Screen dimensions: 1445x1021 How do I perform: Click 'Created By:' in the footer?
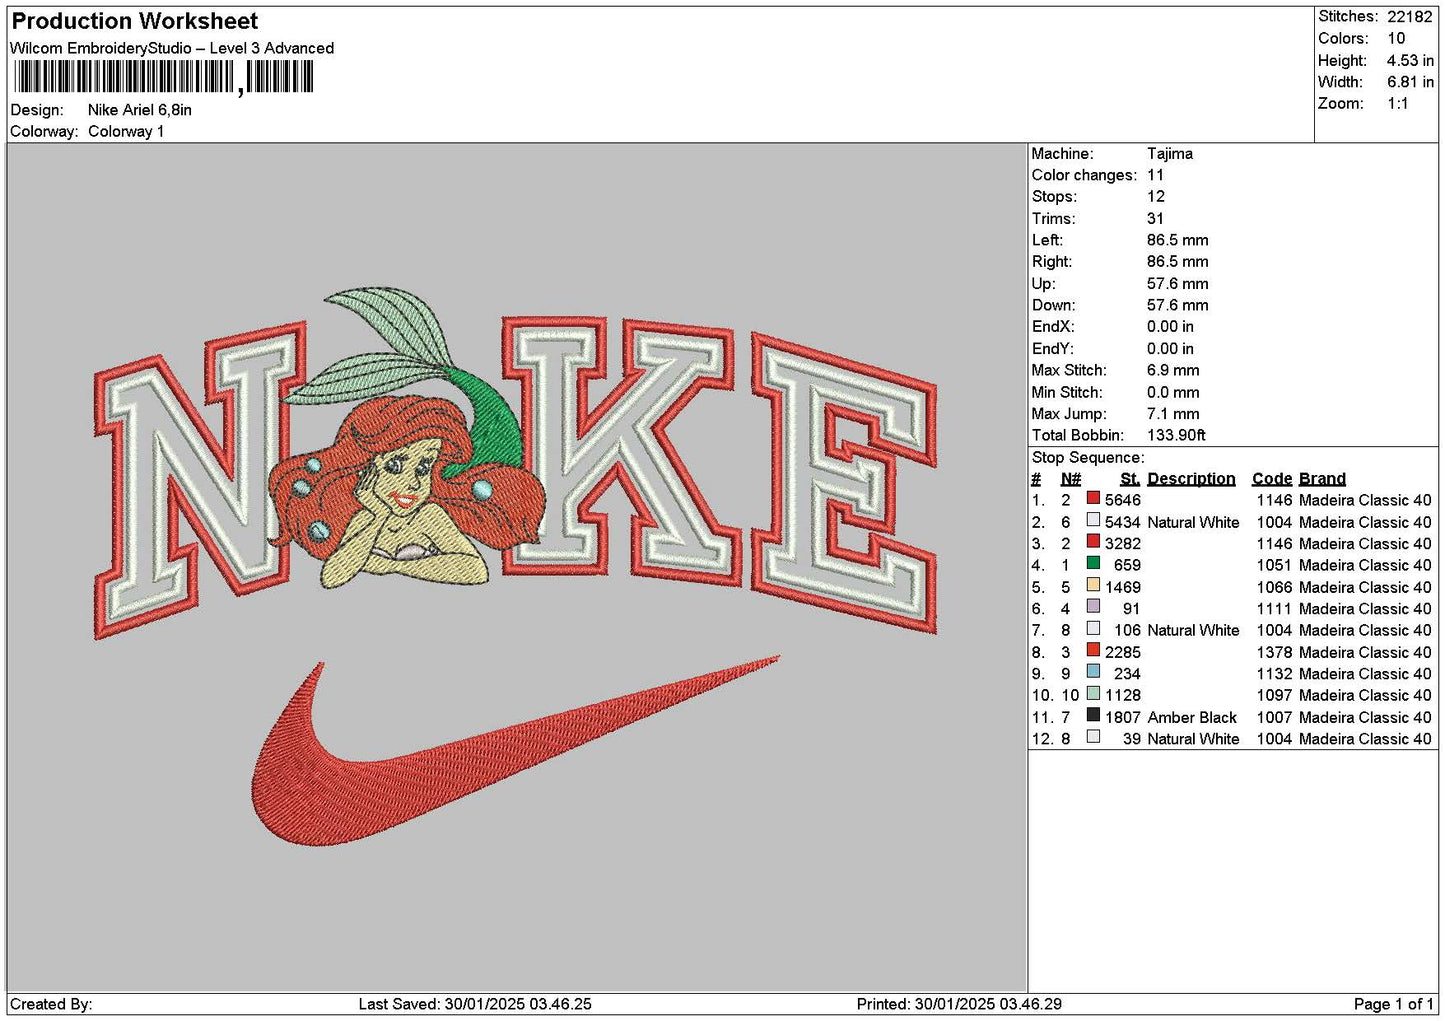(x=51, y=1004)
